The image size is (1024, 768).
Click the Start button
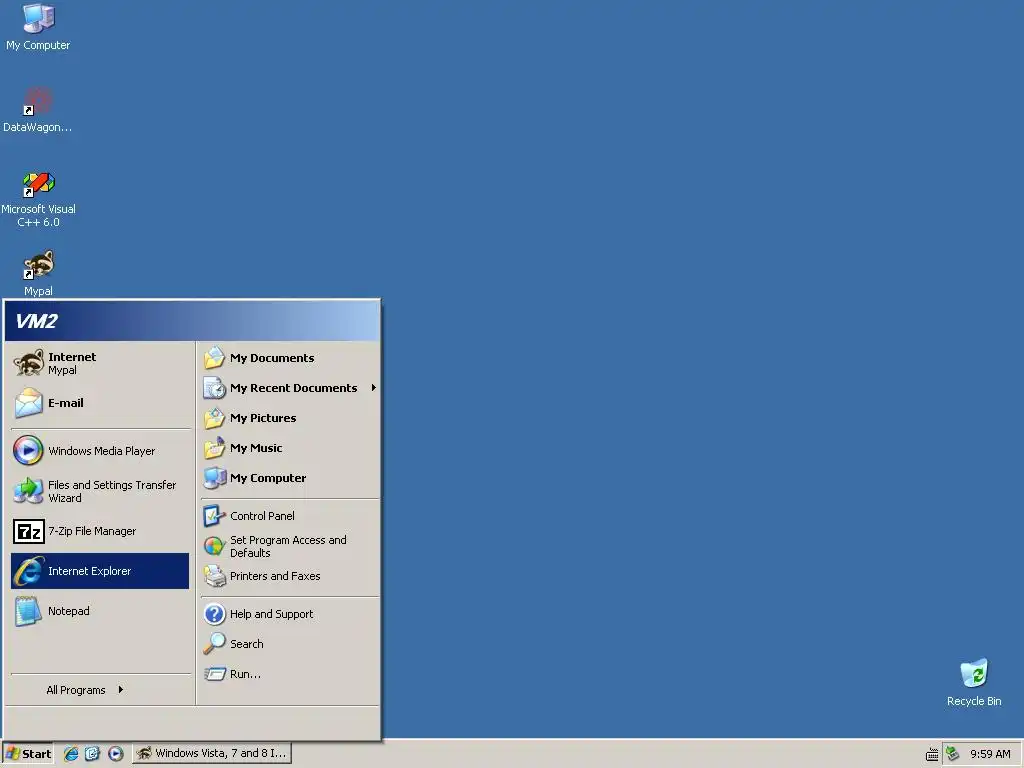(28, 754)
